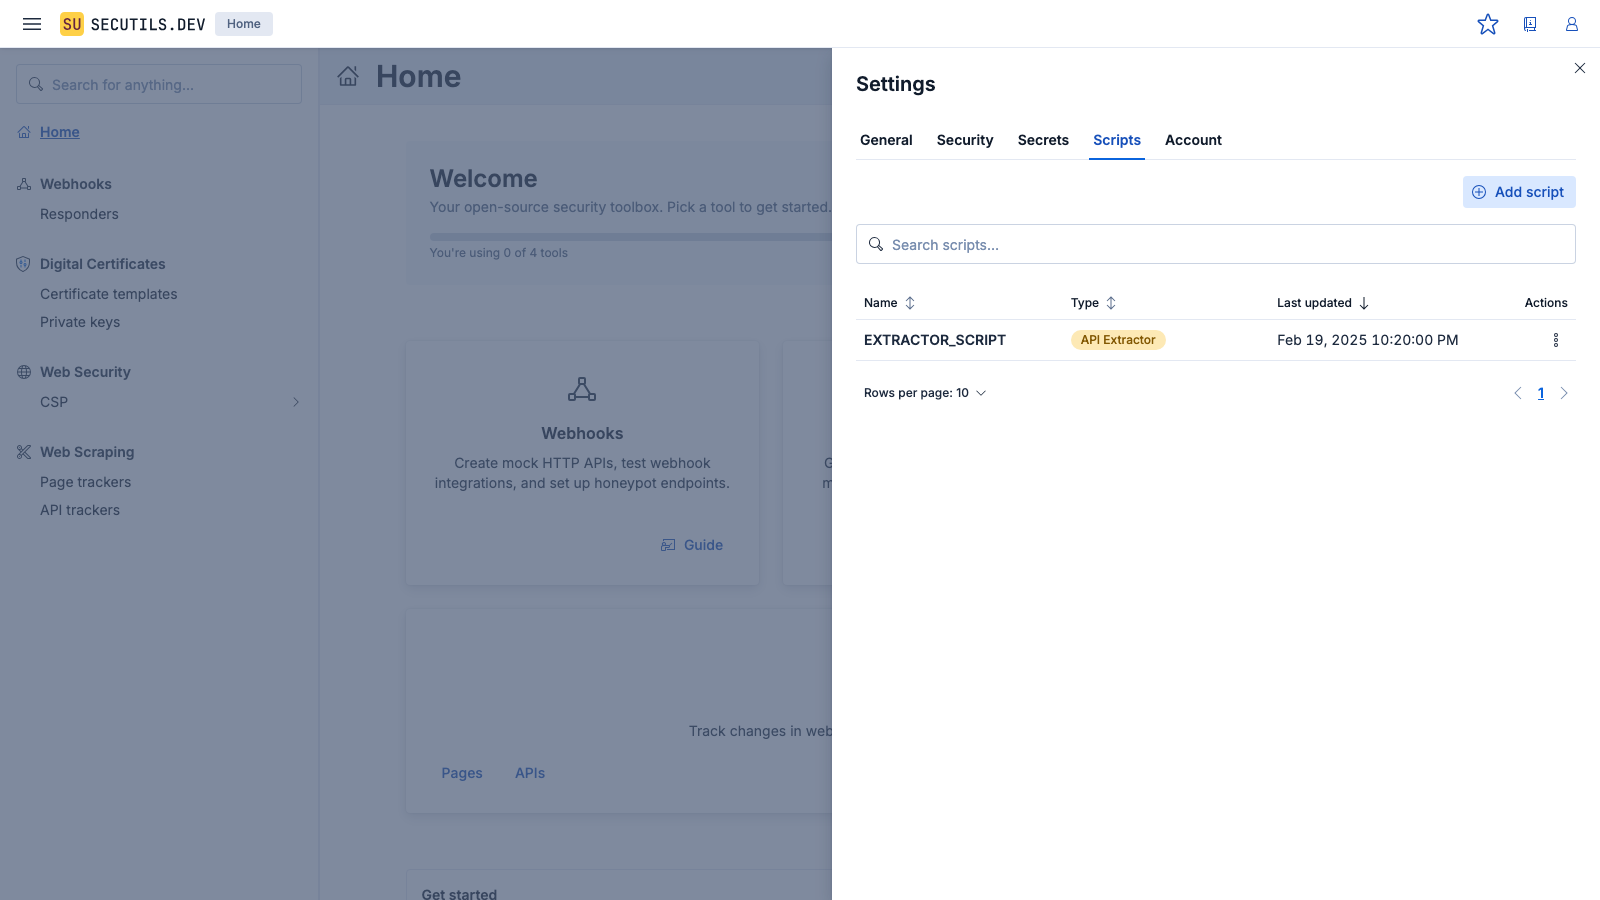Click the user account profile icon
Screen dimensions: 1600x900
pos(1572,24)
